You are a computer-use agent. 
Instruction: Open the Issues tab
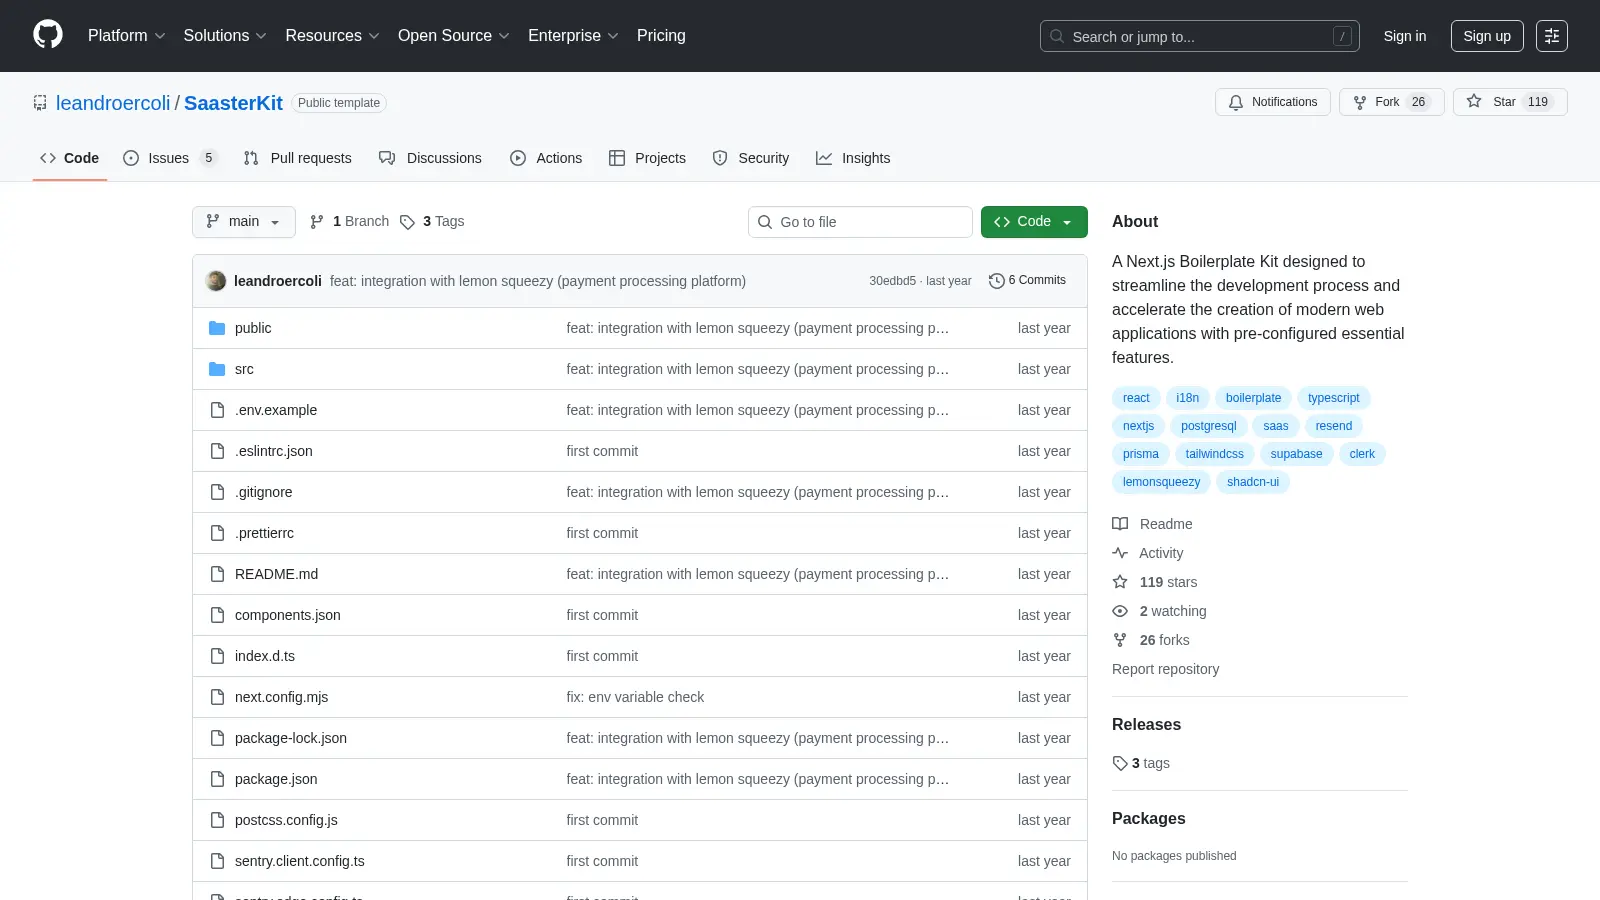click(170, 158)
